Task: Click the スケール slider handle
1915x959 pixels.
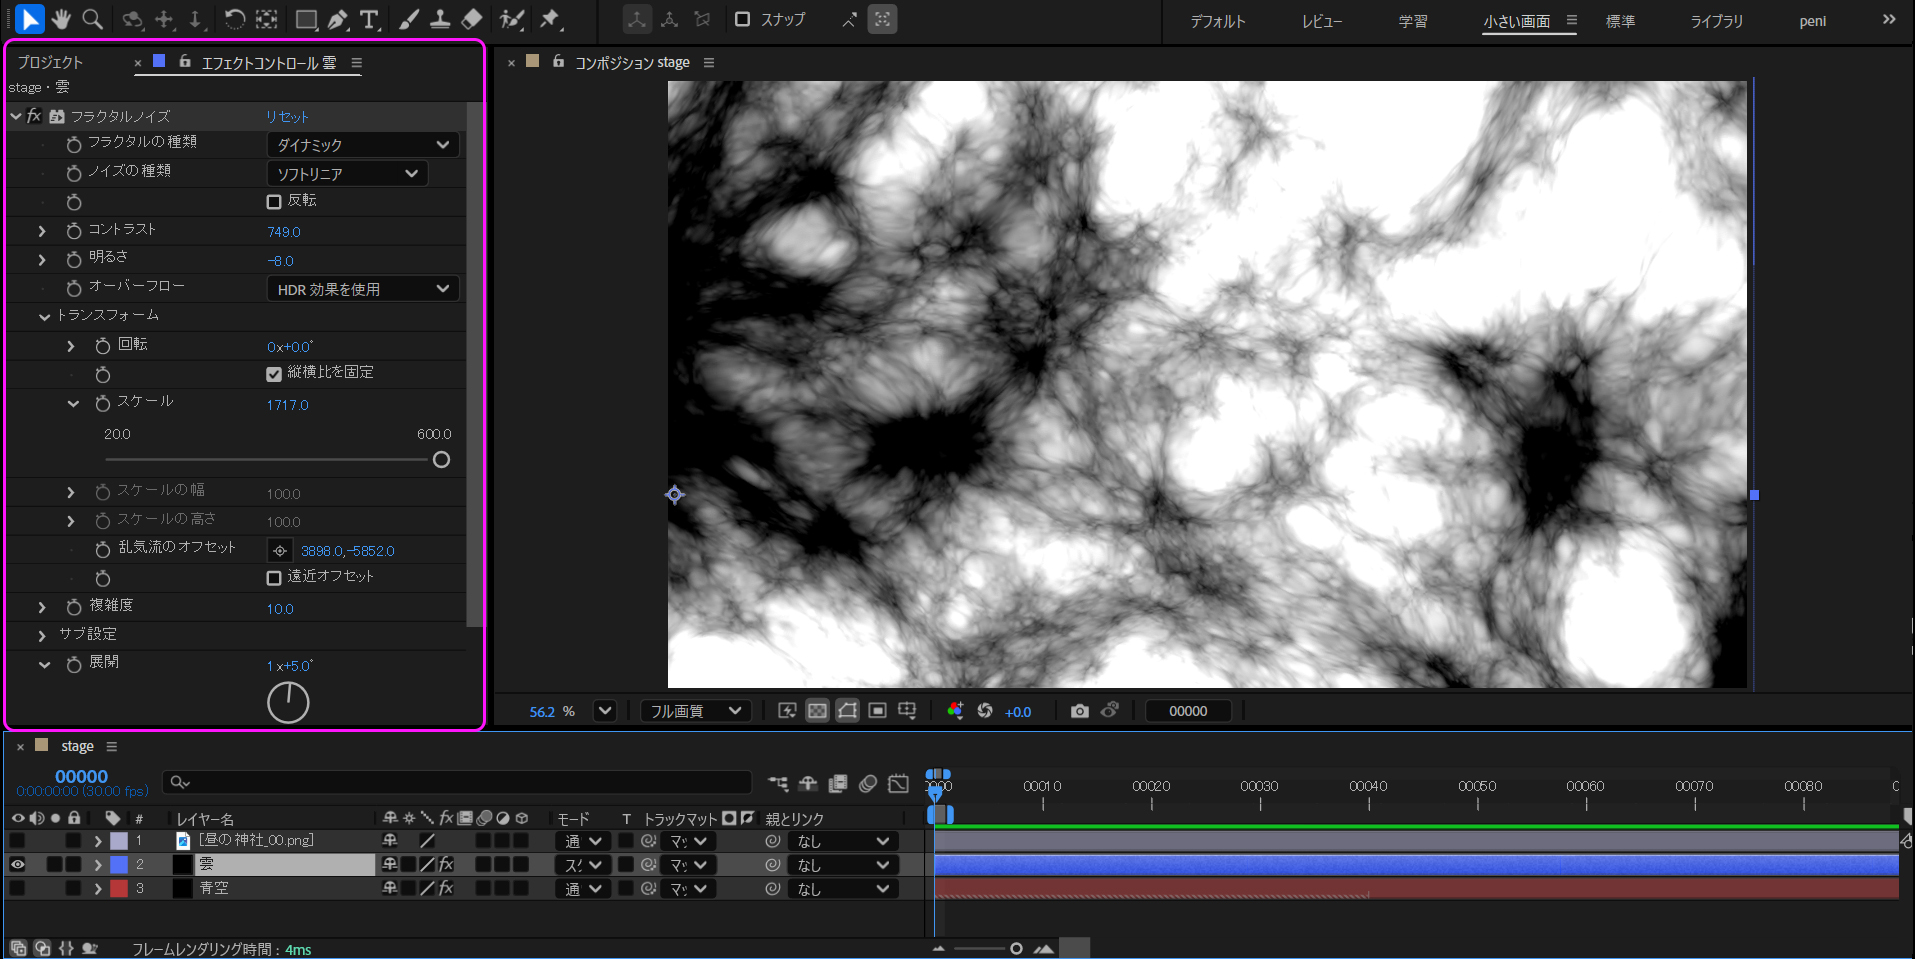Action: click(441, 460)
